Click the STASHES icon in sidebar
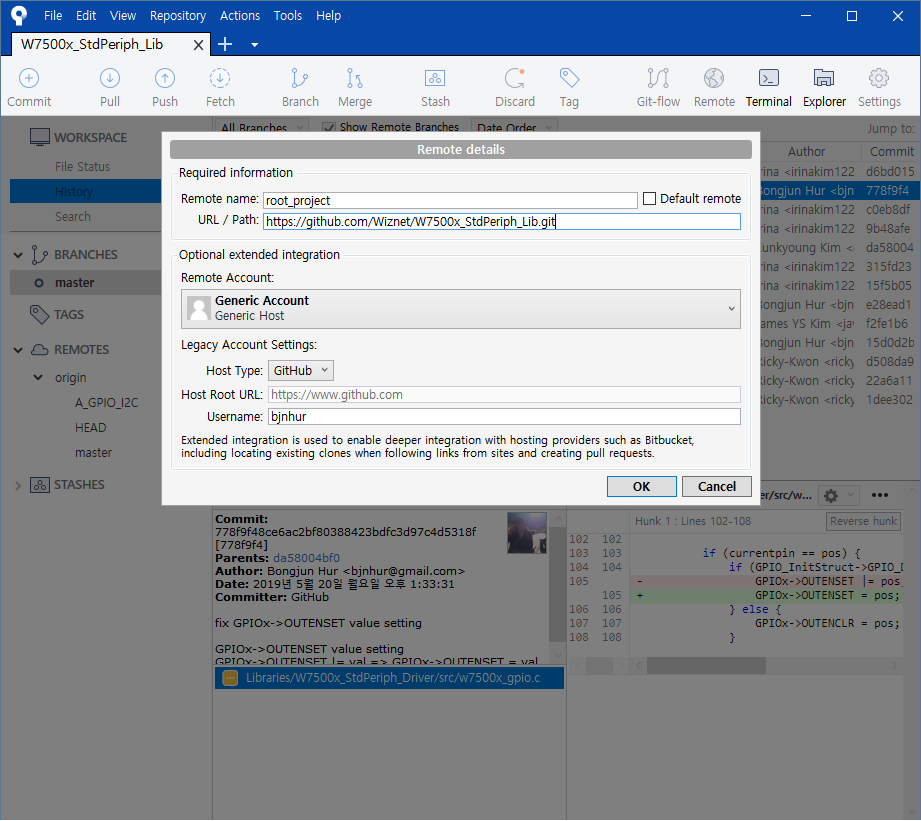The width and height of the screenshot is (921, 821). [39, 485]
